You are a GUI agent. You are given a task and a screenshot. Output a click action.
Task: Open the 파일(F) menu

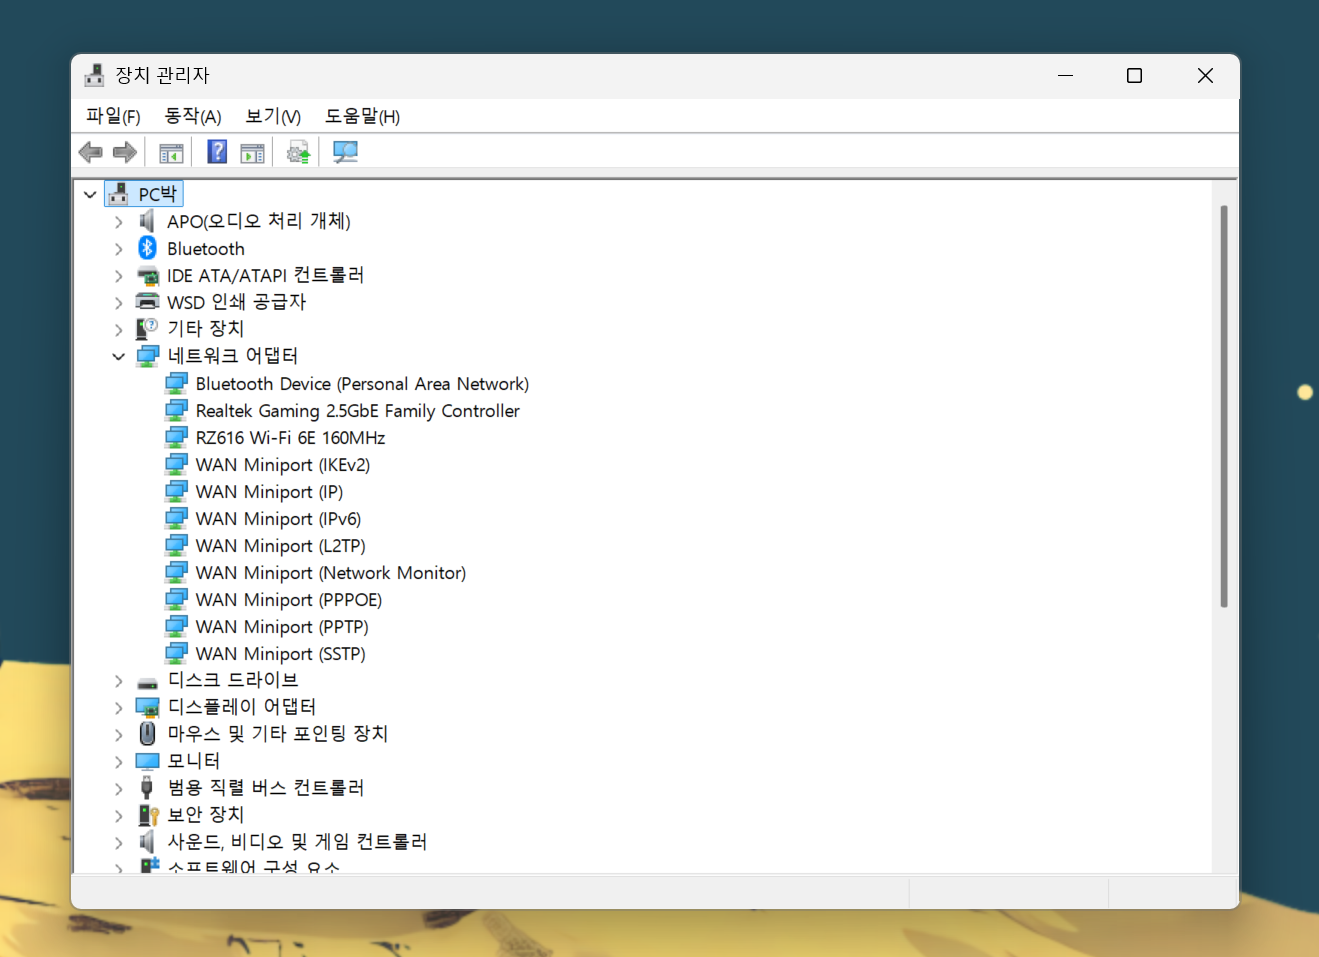[x=113, y=116]
